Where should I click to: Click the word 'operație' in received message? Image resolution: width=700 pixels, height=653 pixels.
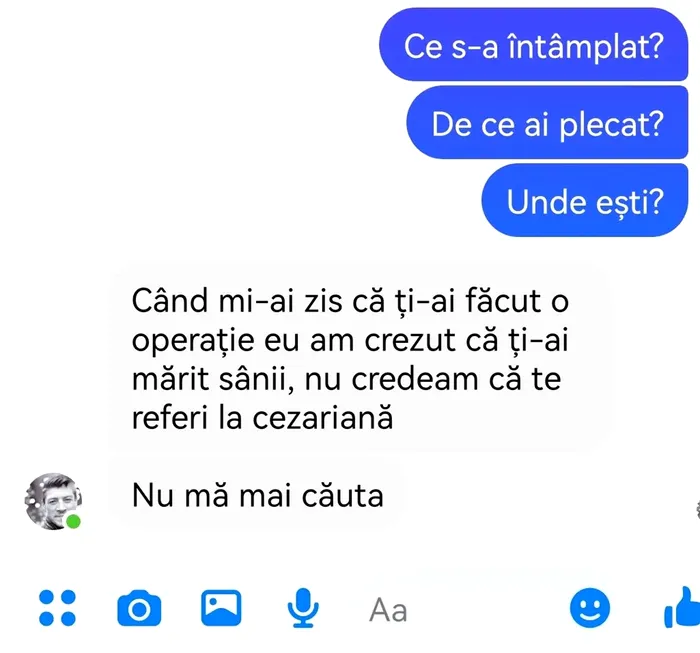click(x=193, y=342)
